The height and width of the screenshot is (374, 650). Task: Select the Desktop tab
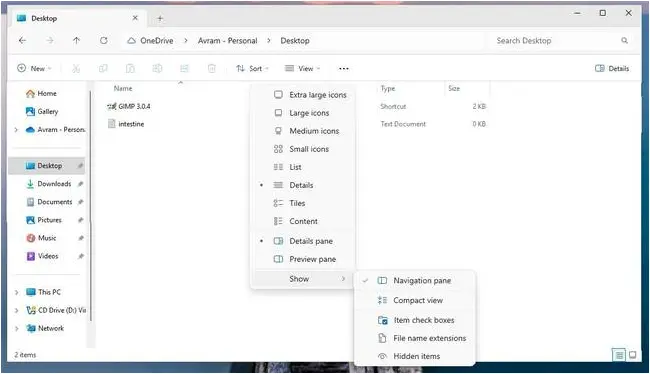(x=77, y=18)
